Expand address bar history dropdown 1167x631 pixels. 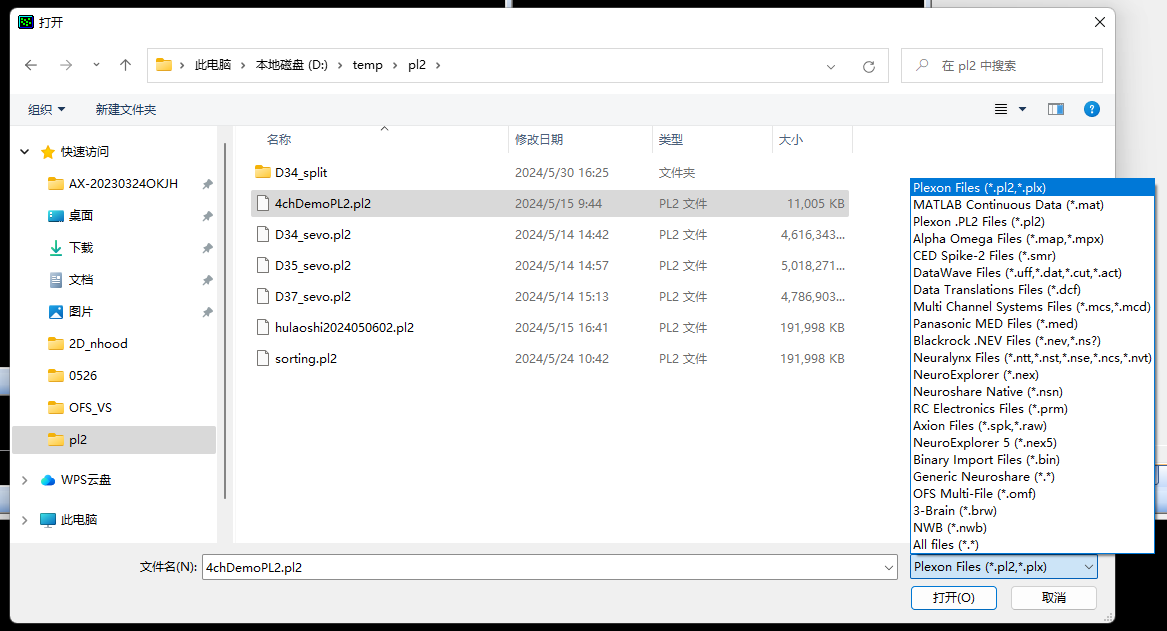[x=831, y=66]
